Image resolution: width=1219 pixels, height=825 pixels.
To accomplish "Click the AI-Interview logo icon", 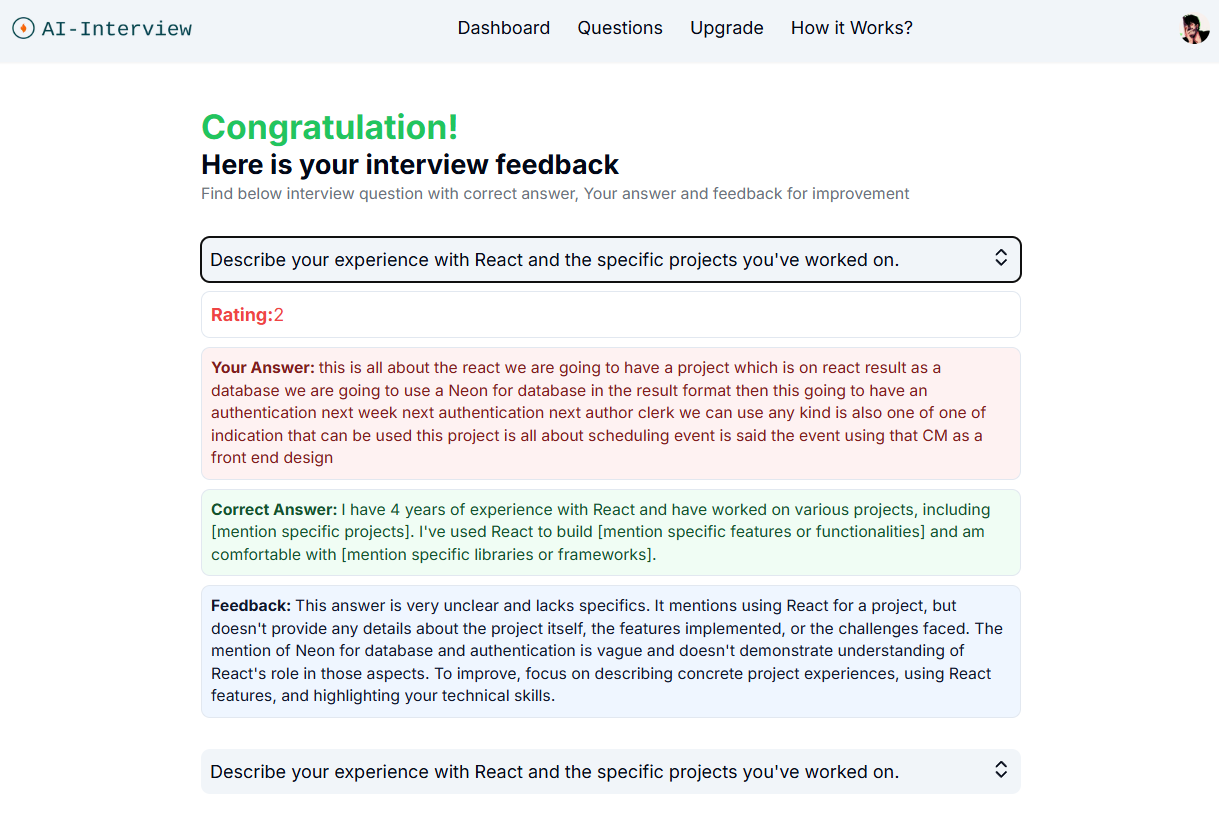I will 23,29.
